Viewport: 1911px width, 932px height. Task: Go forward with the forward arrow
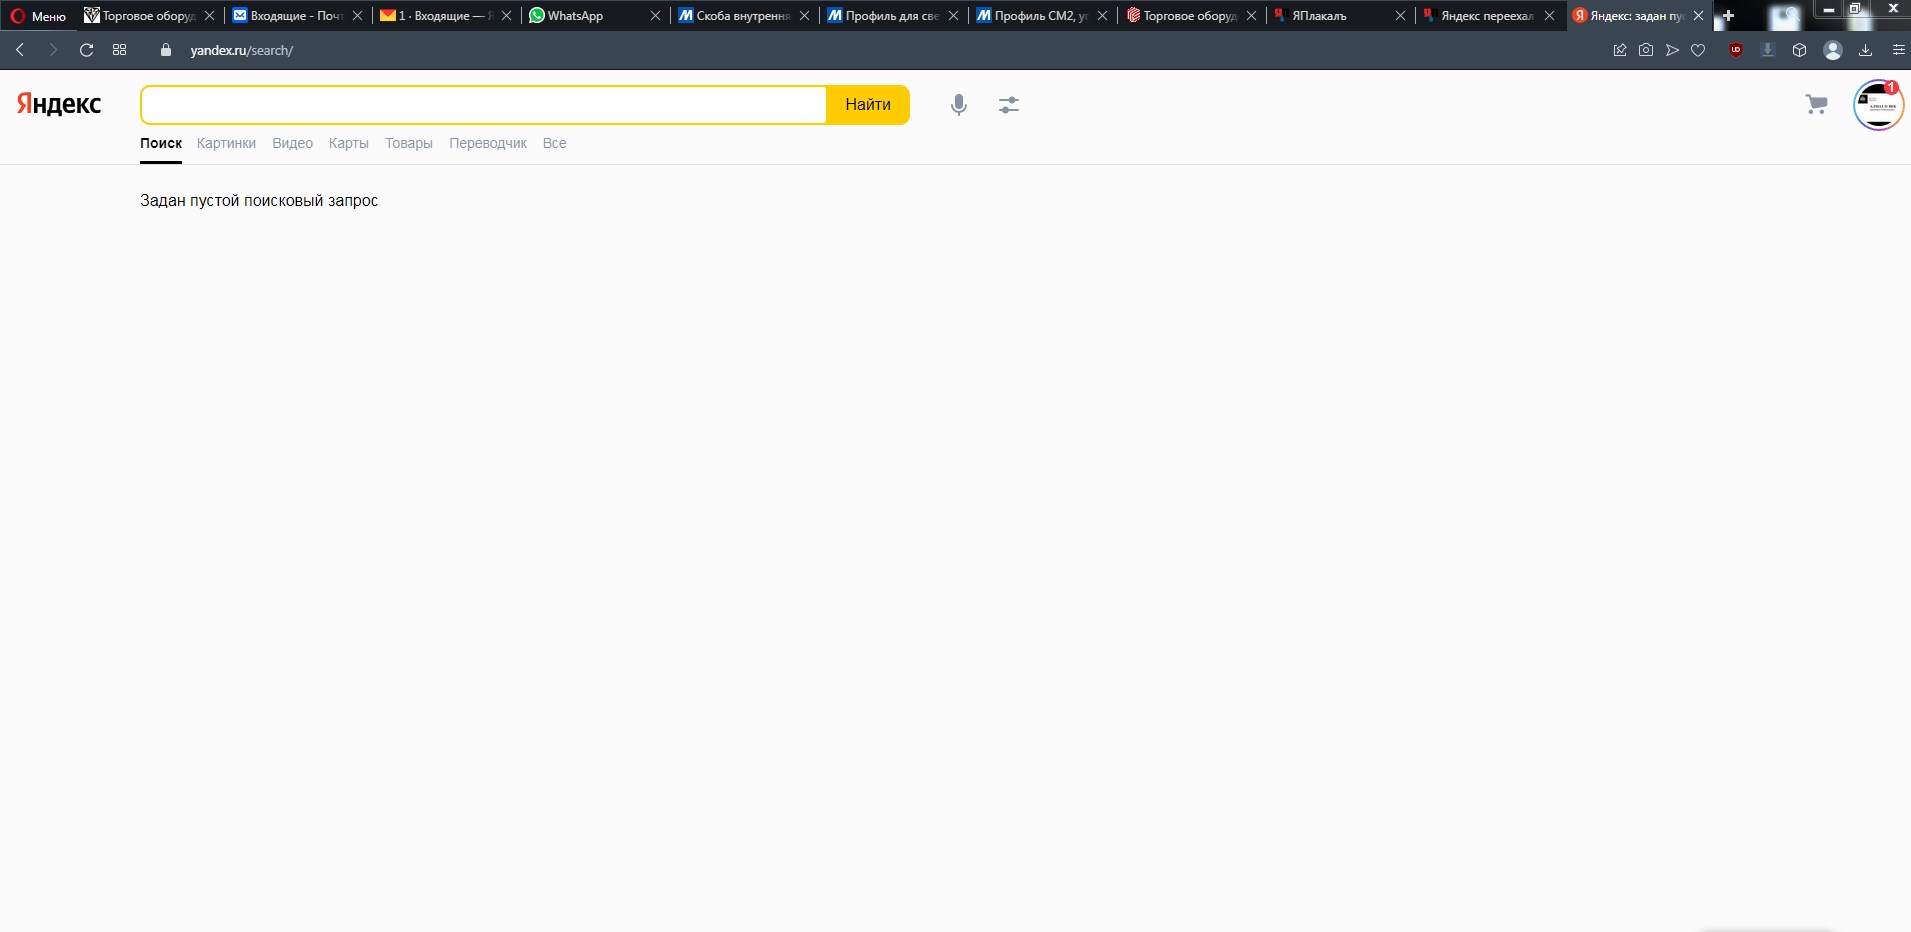(x=53, y=50)
